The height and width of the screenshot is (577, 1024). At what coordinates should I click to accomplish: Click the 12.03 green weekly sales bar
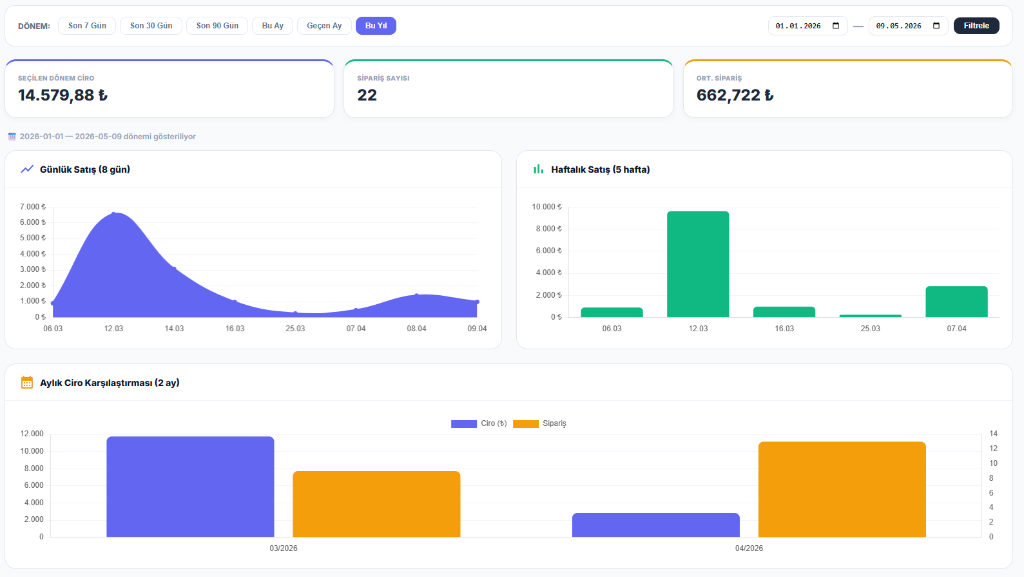coord(698,264)
